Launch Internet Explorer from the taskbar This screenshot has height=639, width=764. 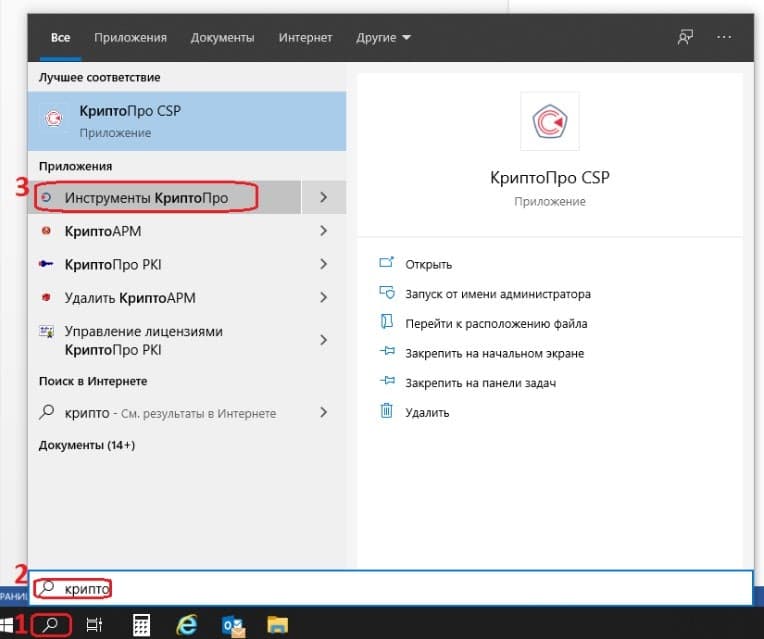(x=187, y=625)
